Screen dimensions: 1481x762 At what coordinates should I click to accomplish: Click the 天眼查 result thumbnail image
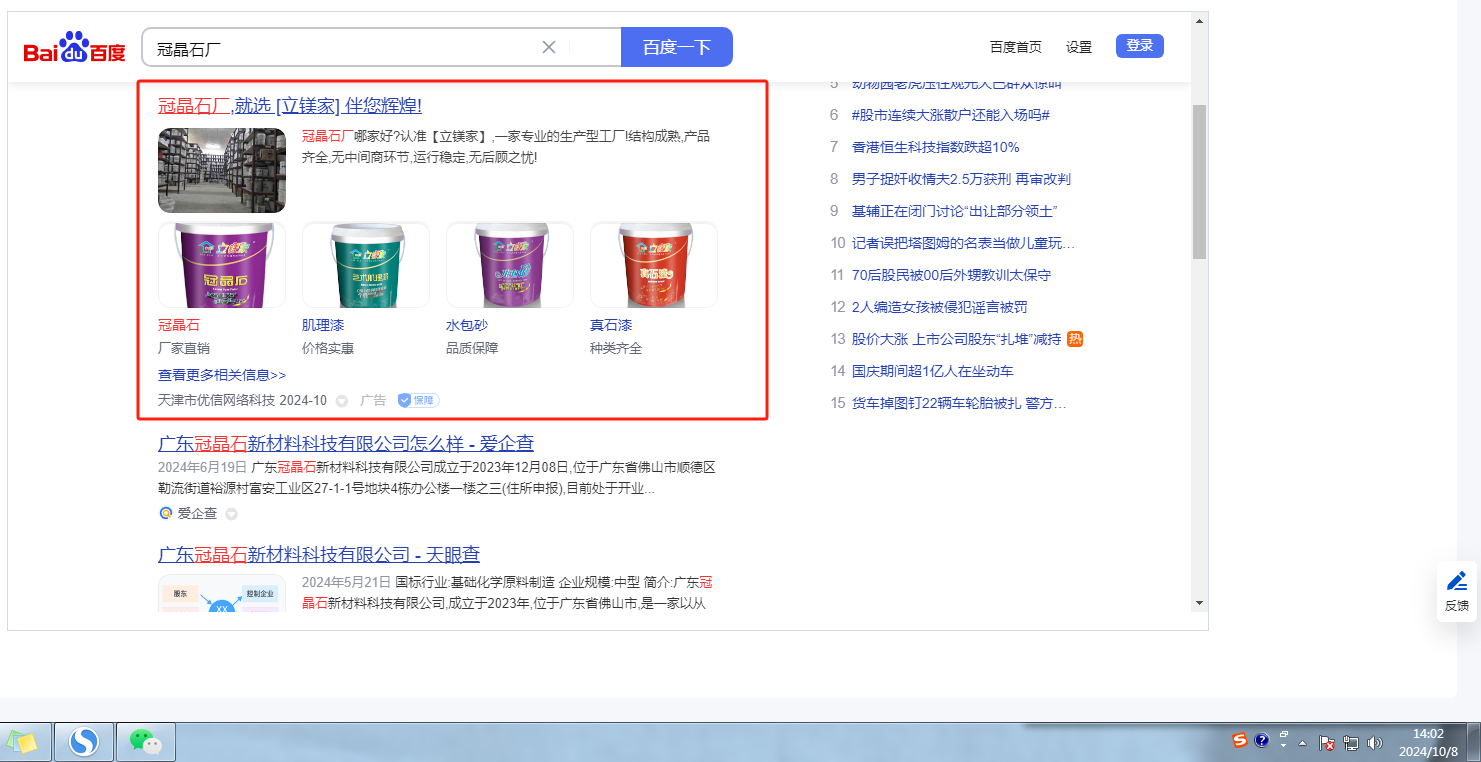(222, 593)
